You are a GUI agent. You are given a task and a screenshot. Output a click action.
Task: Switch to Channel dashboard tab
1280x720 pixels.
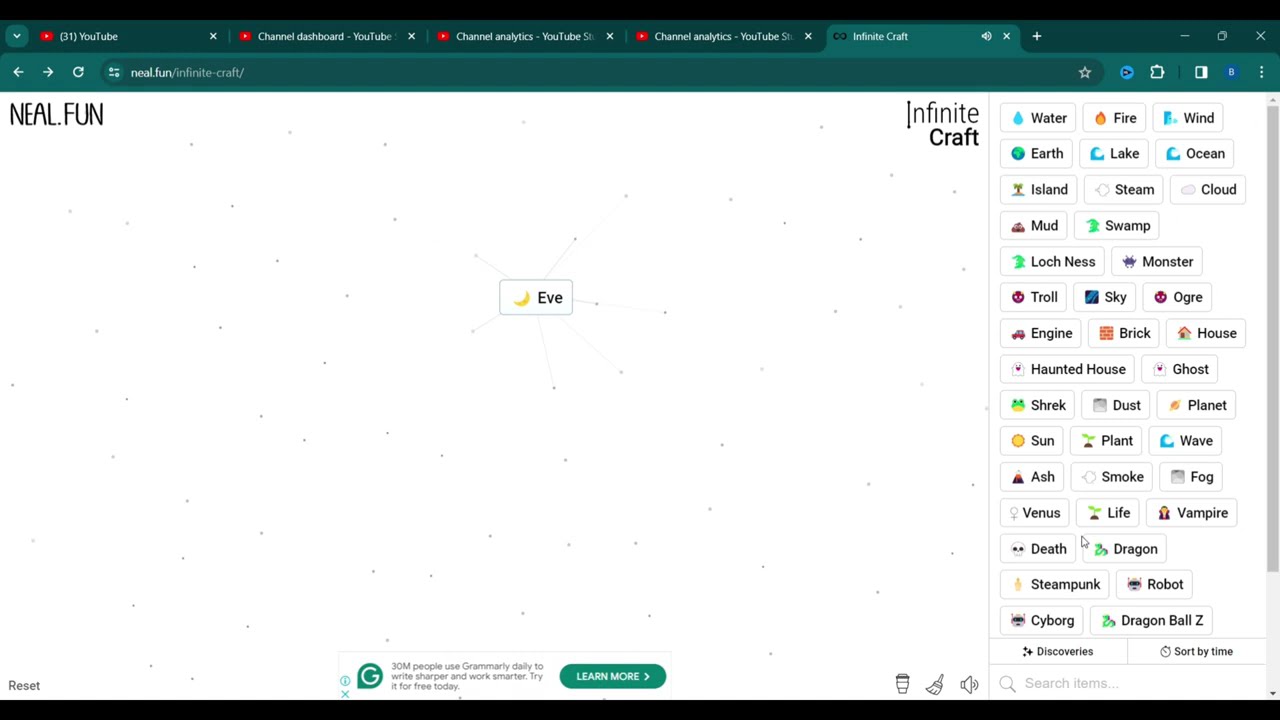click(325, 36)
